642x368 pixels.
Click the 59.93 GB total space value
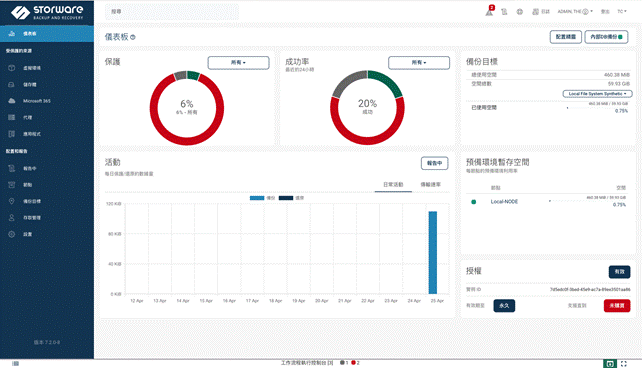[619, 84]
